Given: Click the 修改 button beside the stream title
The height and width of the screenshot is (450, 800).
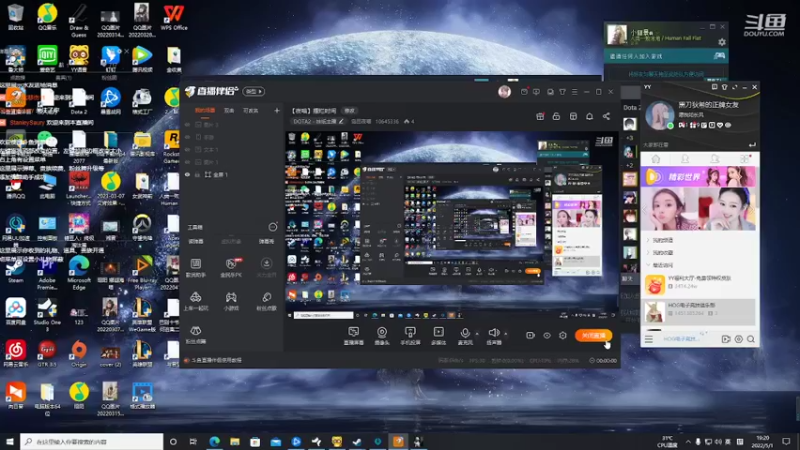Looking at the screenshot, I should [349, 111].
